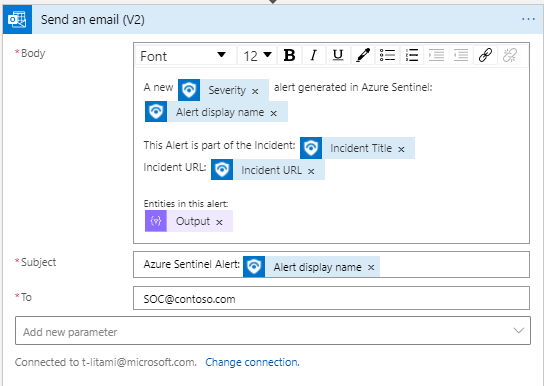This screenshot has height=386, width=544.
Task: Remove the Incident URL token
Action: coord(311,171)
